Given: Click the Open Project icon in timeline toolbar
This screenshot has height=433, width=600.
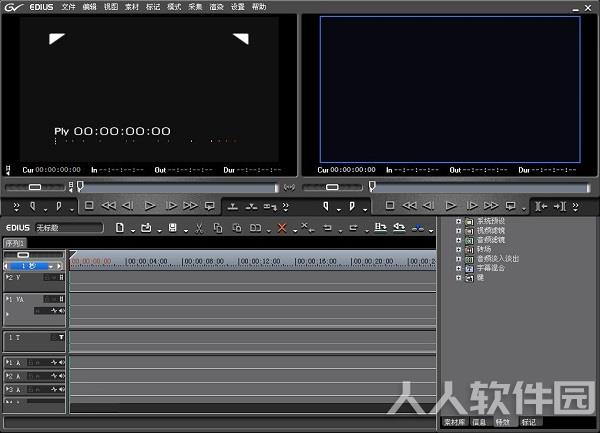Looking at the screenshot, I should click(146, 228).
